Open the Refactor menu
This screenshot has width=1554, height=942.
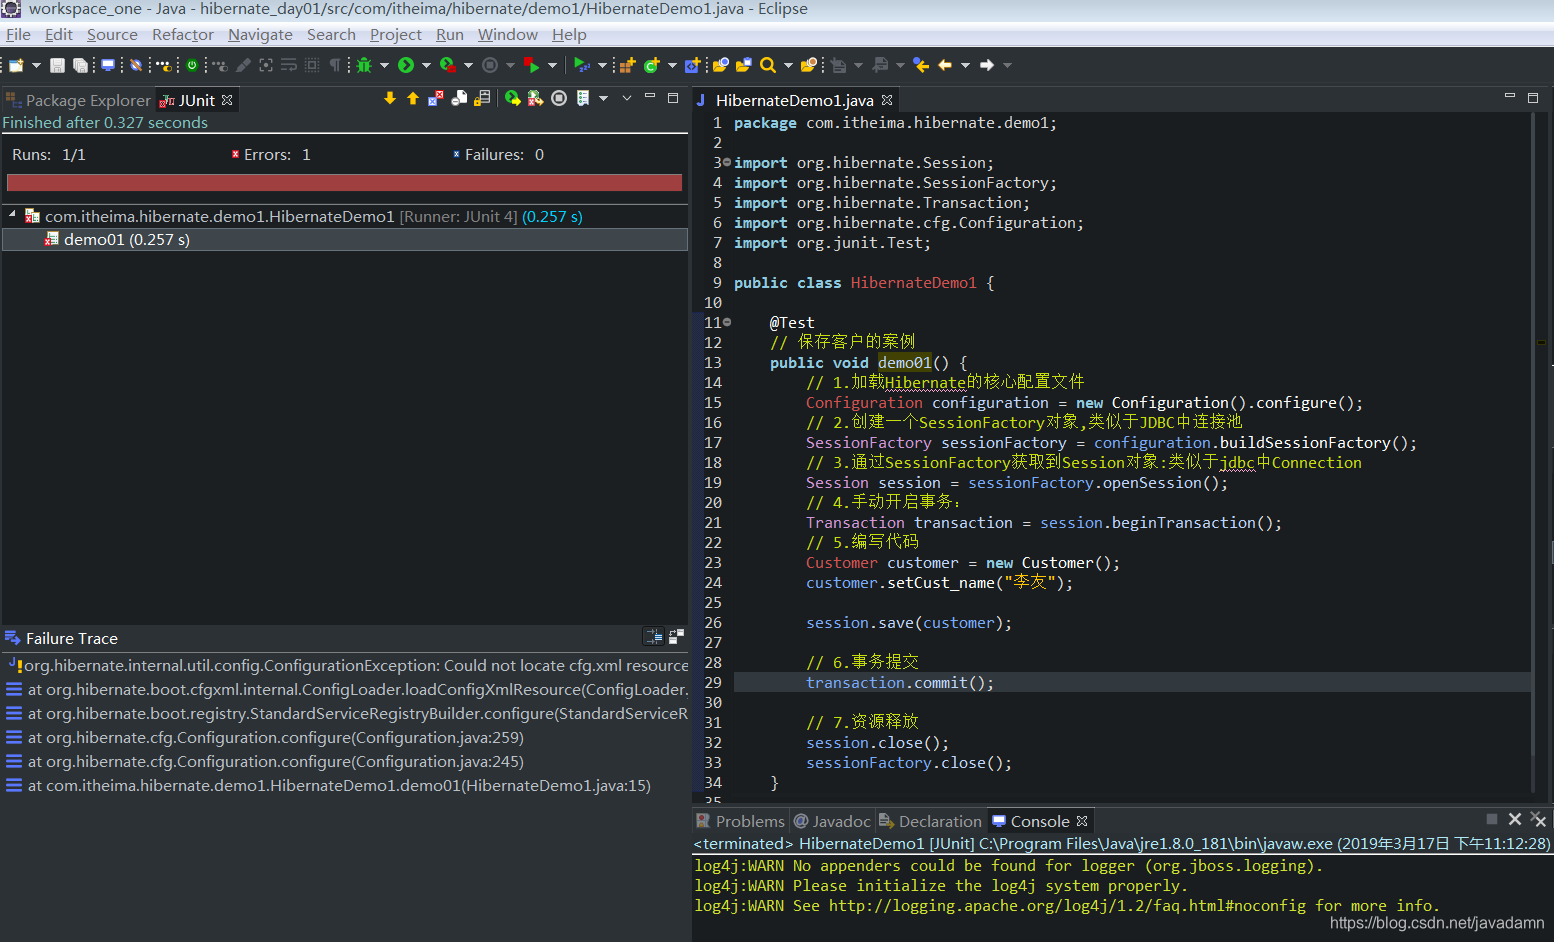point(183,34)
